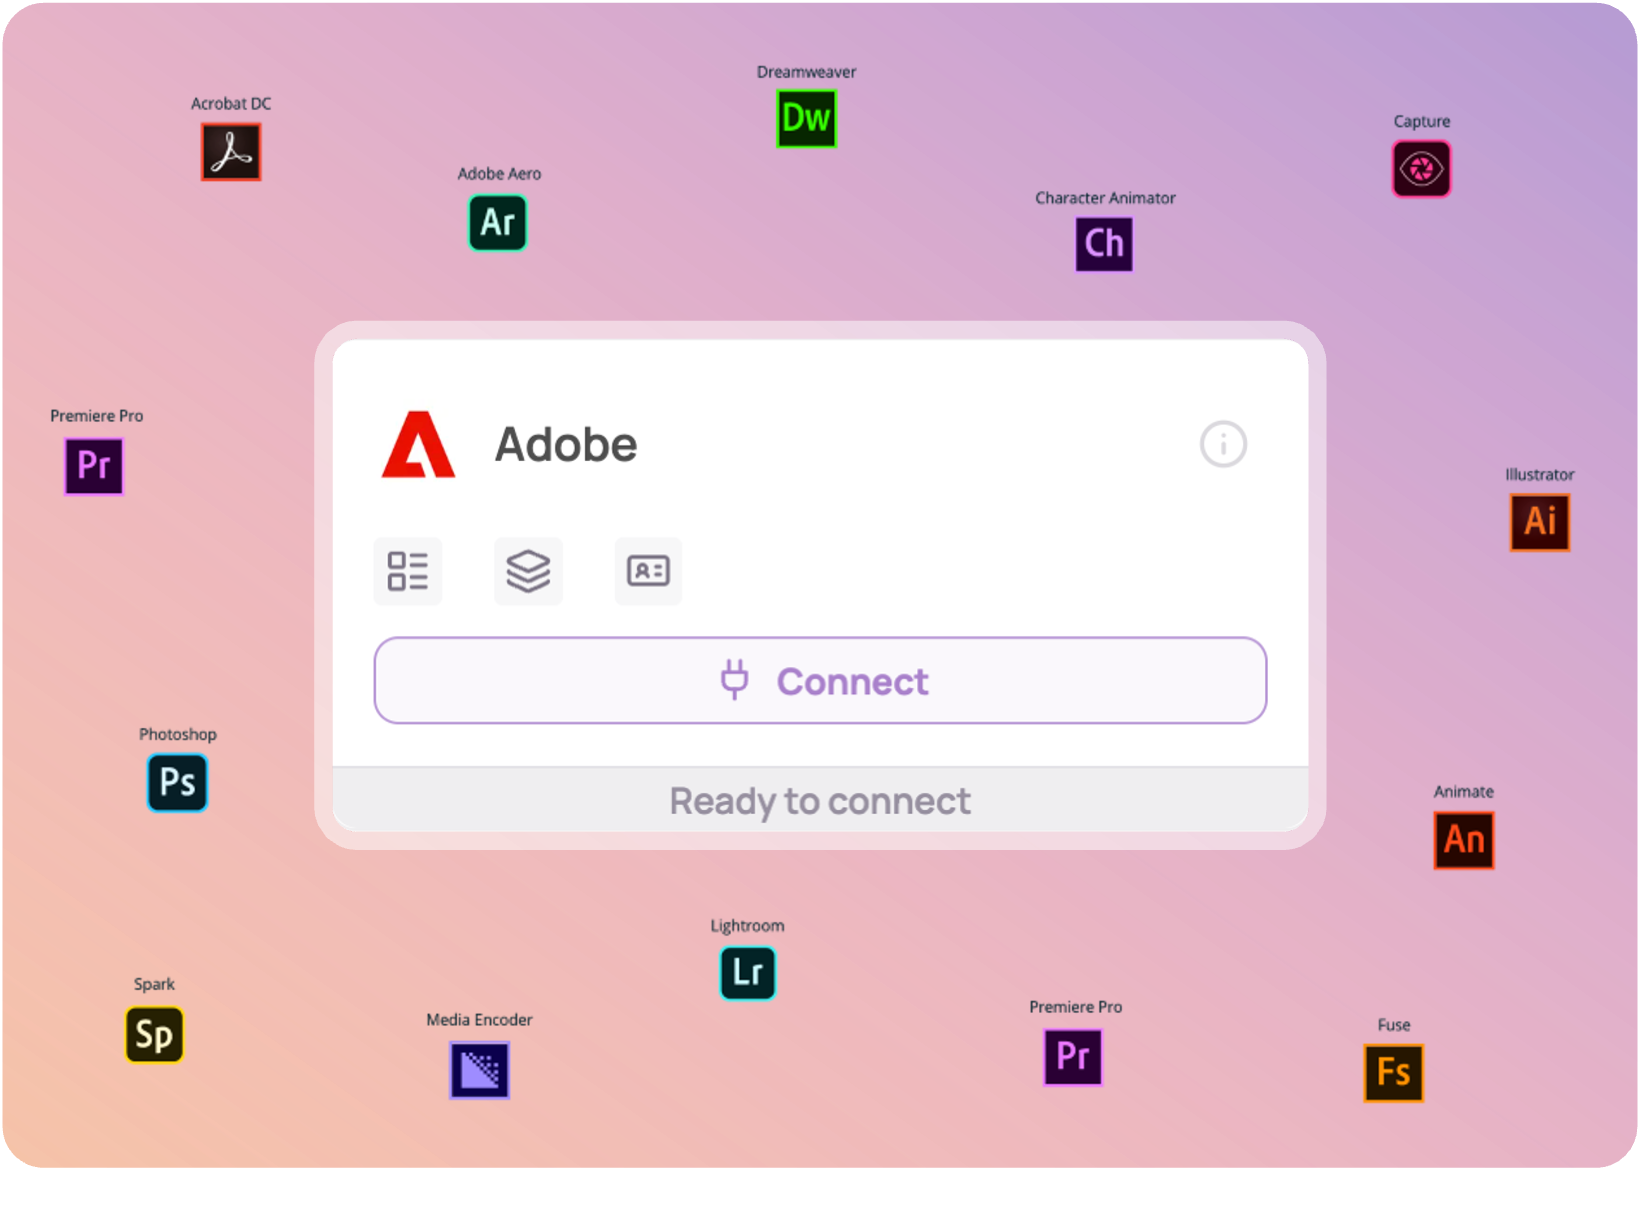The image size is (1640, 1223).
Task: Click the ID card icon in card
Action: coord(648,571)
